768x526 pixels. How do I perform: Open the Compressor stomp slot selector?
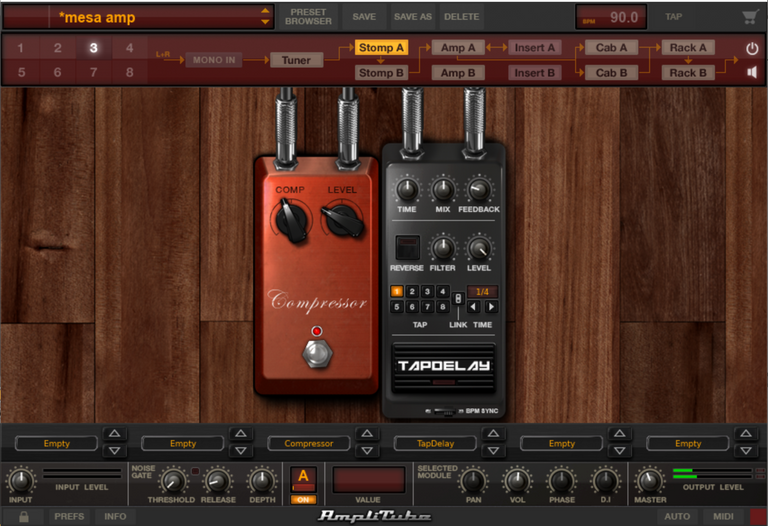[309, 443]
